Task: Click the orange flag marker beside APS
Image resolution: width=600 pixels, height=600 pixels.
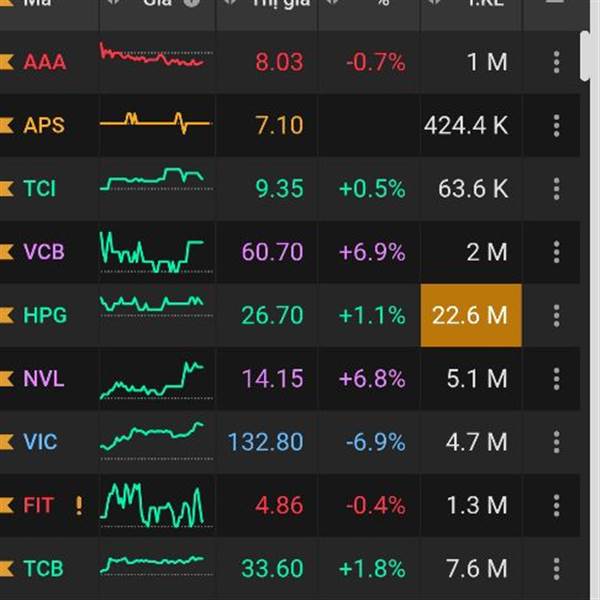Action: (x=8, y=125)
